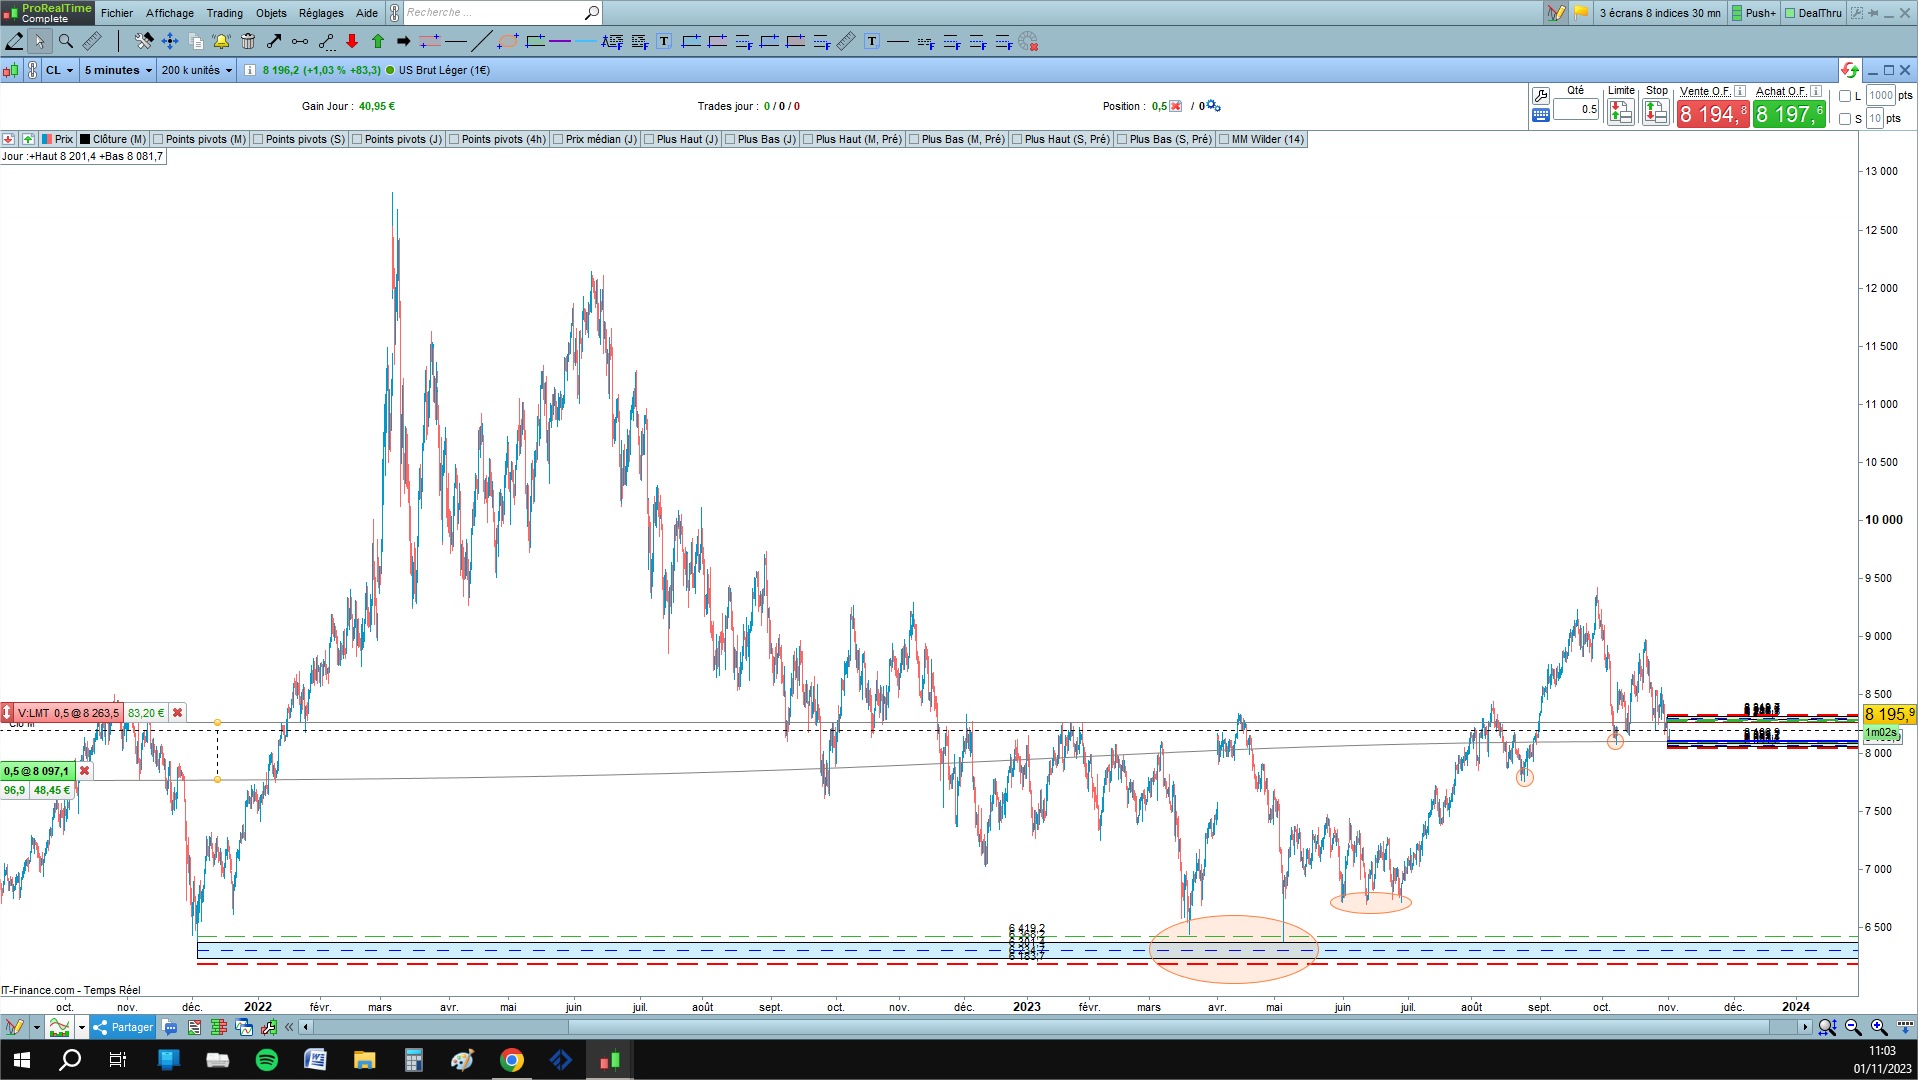1918x1080 pixels.
Task: Expand the drawing pencil dropdown arrow in bottom bar
Action: click(36, 1027)
